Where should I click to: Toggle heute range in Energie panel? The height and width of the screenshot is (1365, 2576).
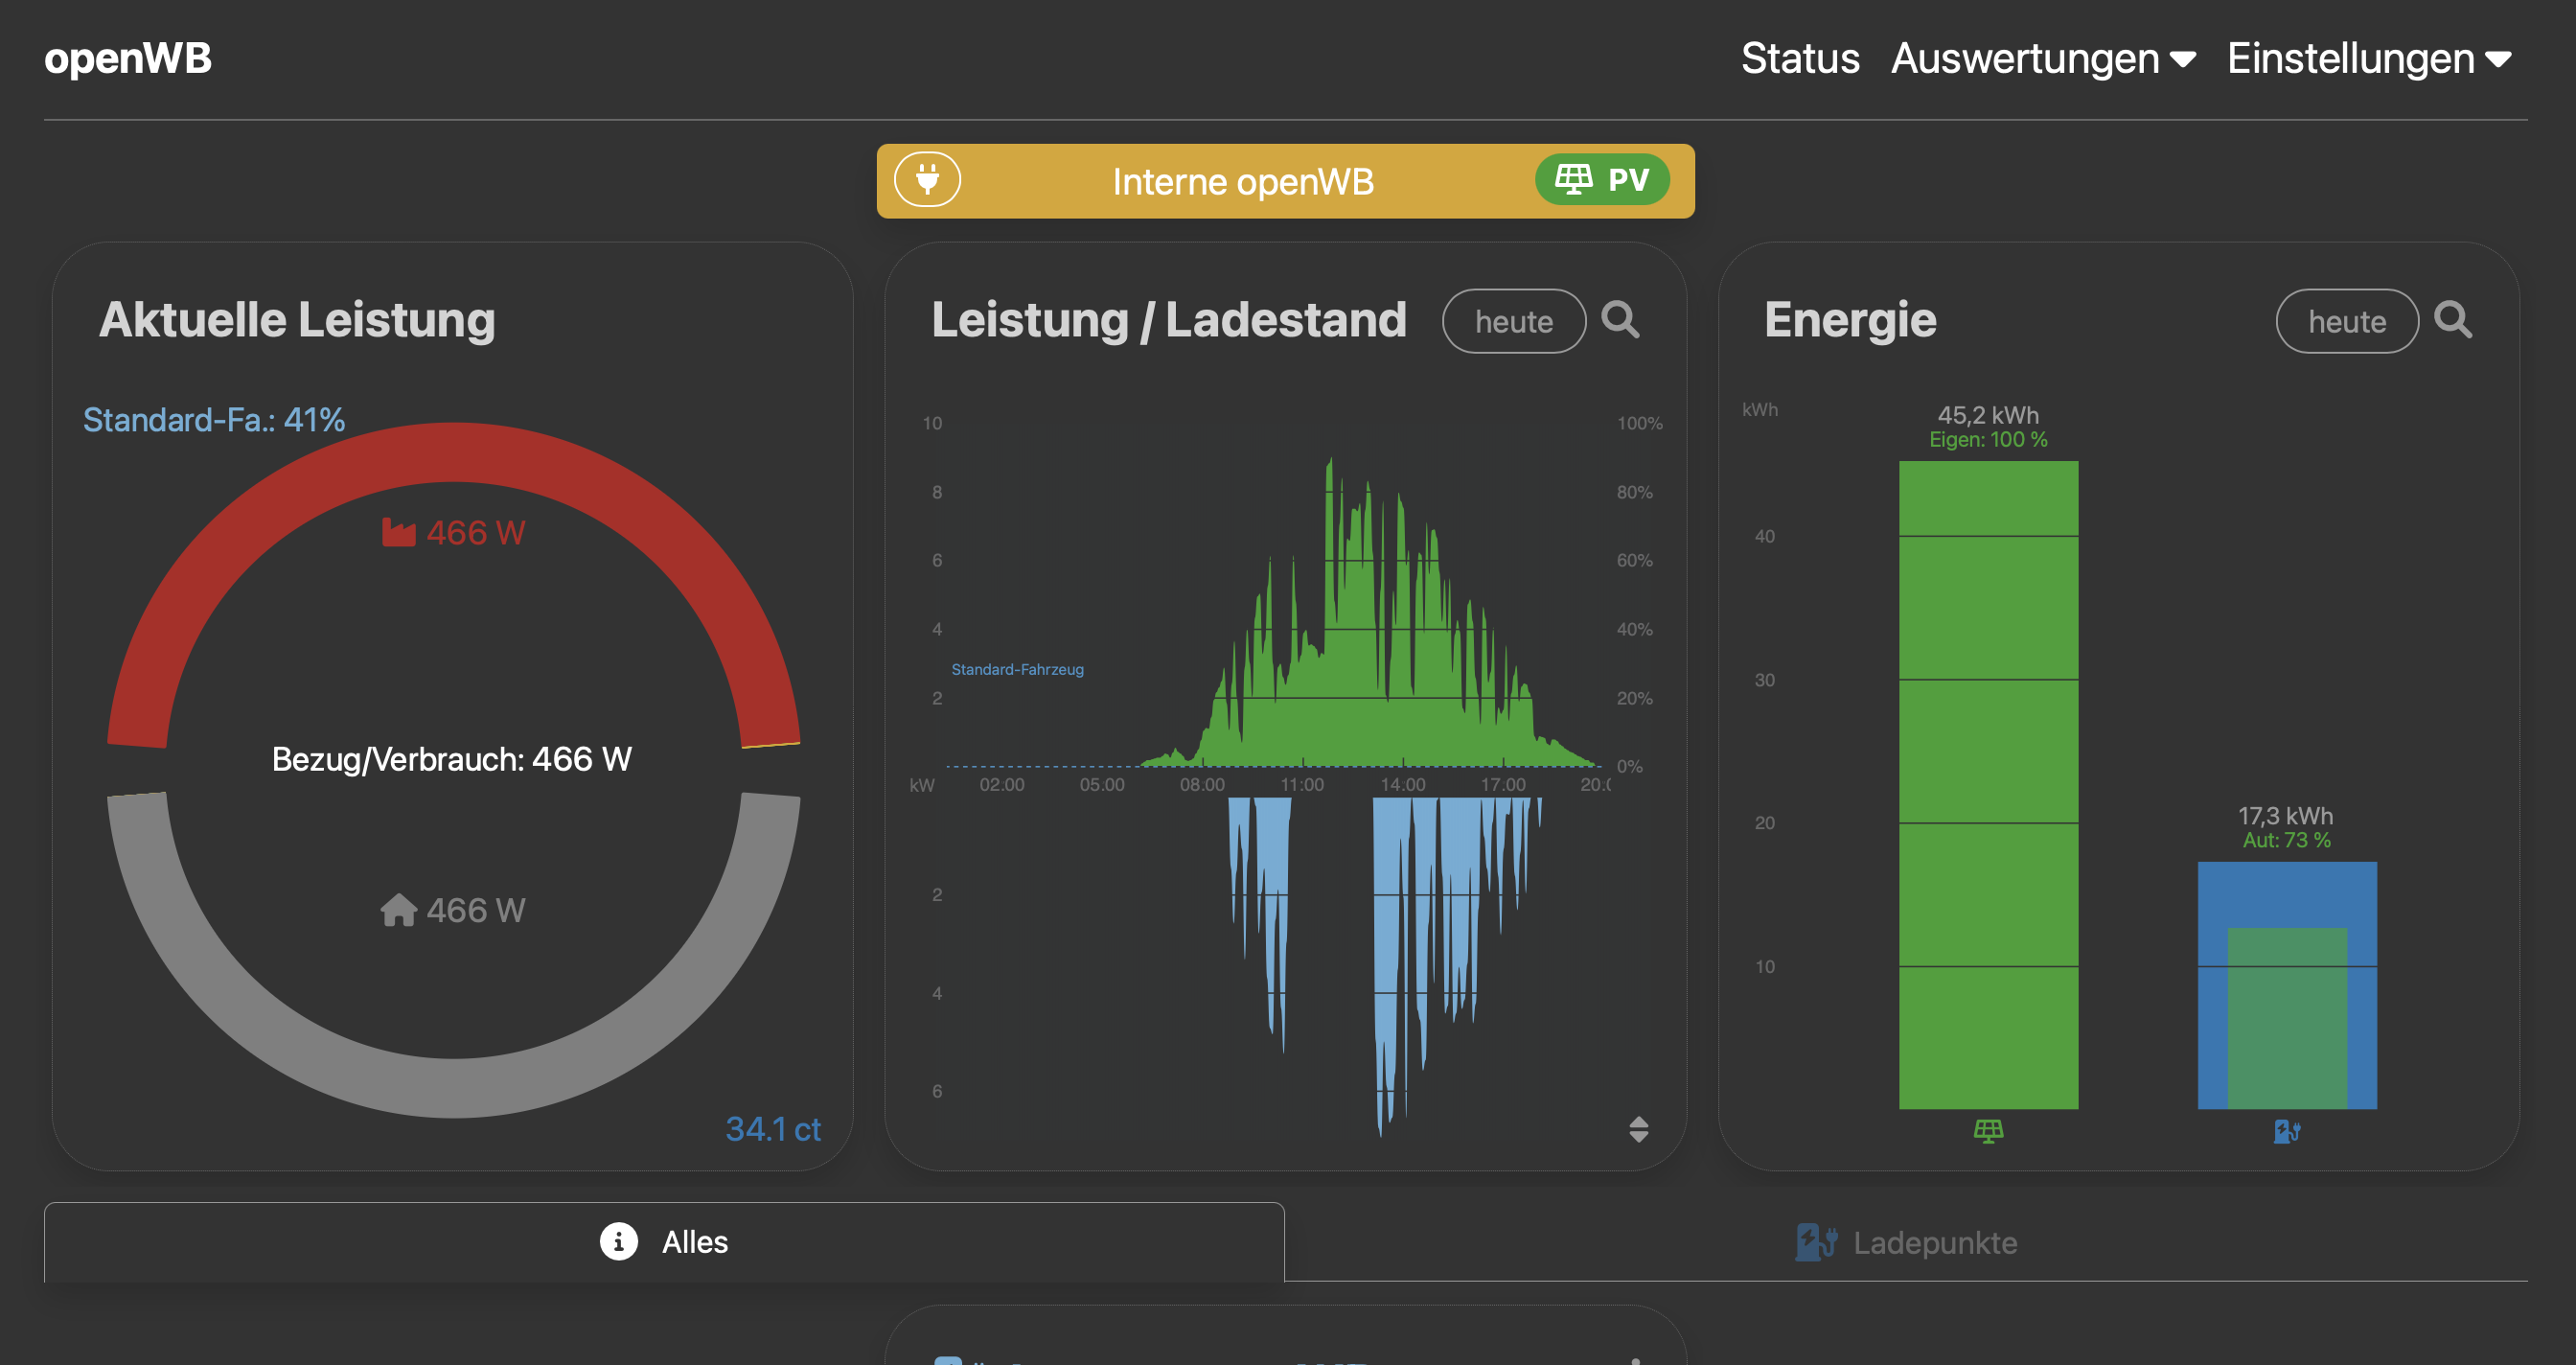coord(2346,321)
